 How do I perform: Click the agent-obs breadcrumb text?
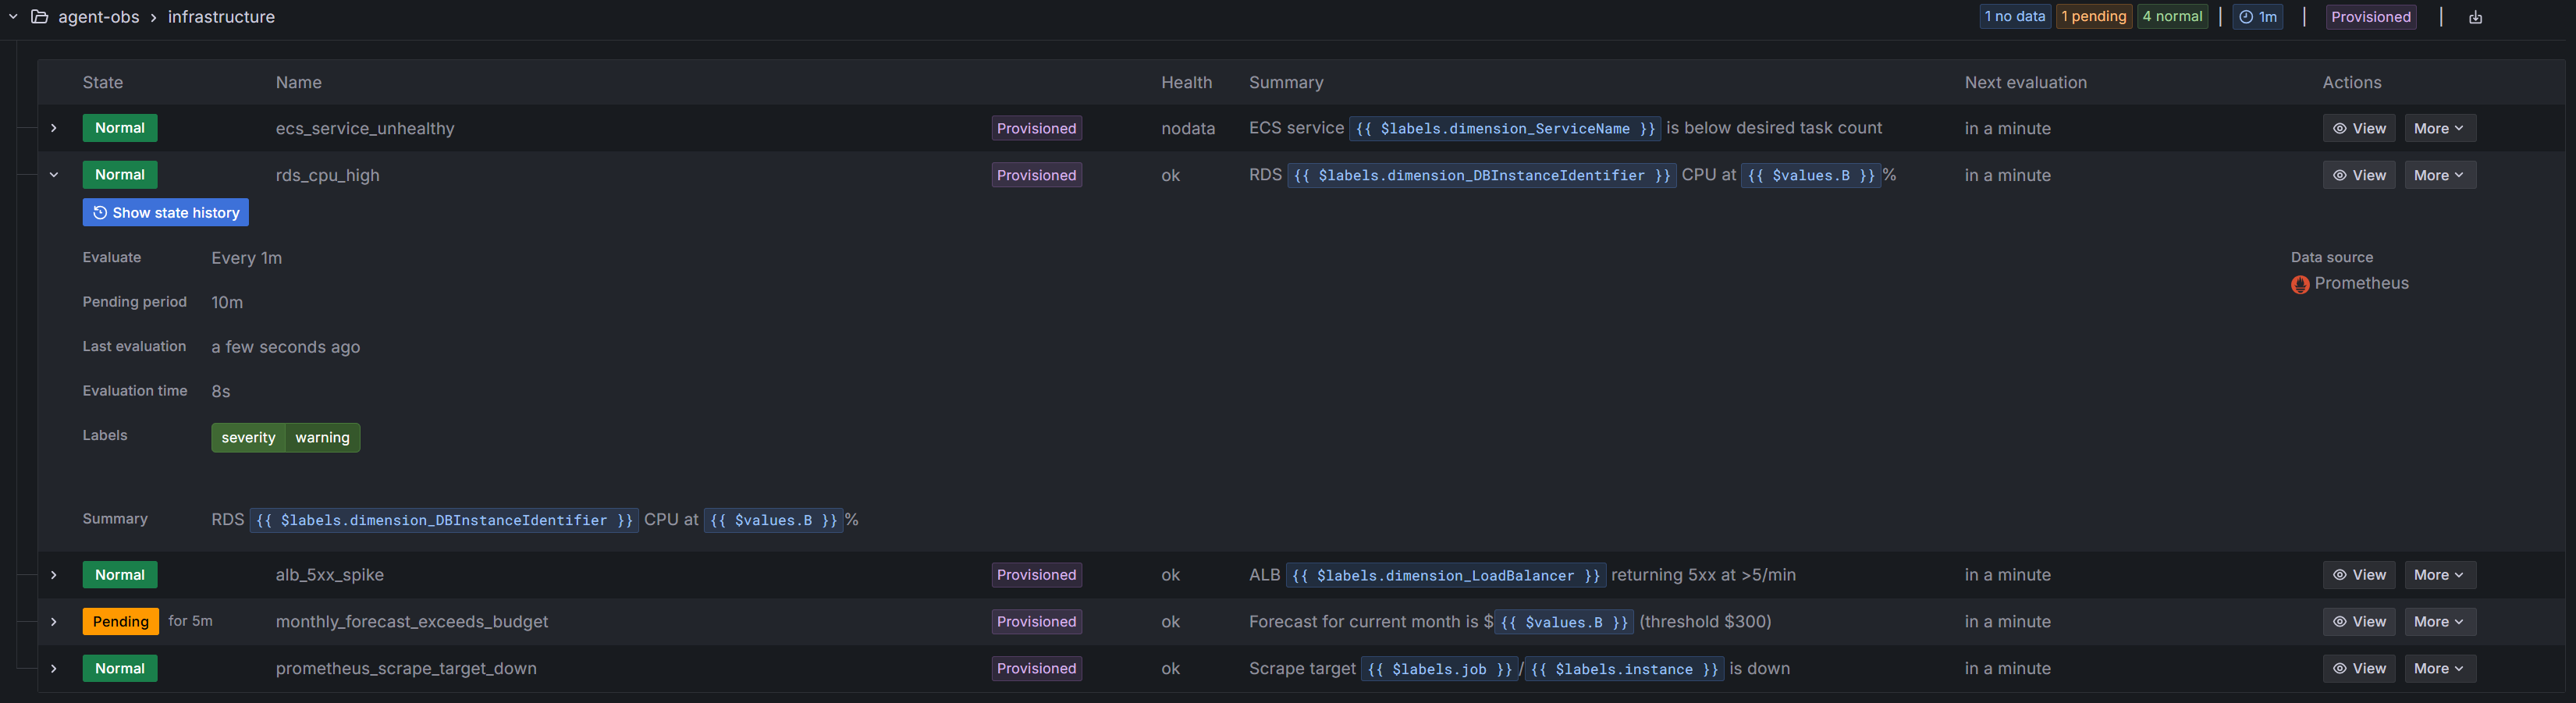(99, 17)
